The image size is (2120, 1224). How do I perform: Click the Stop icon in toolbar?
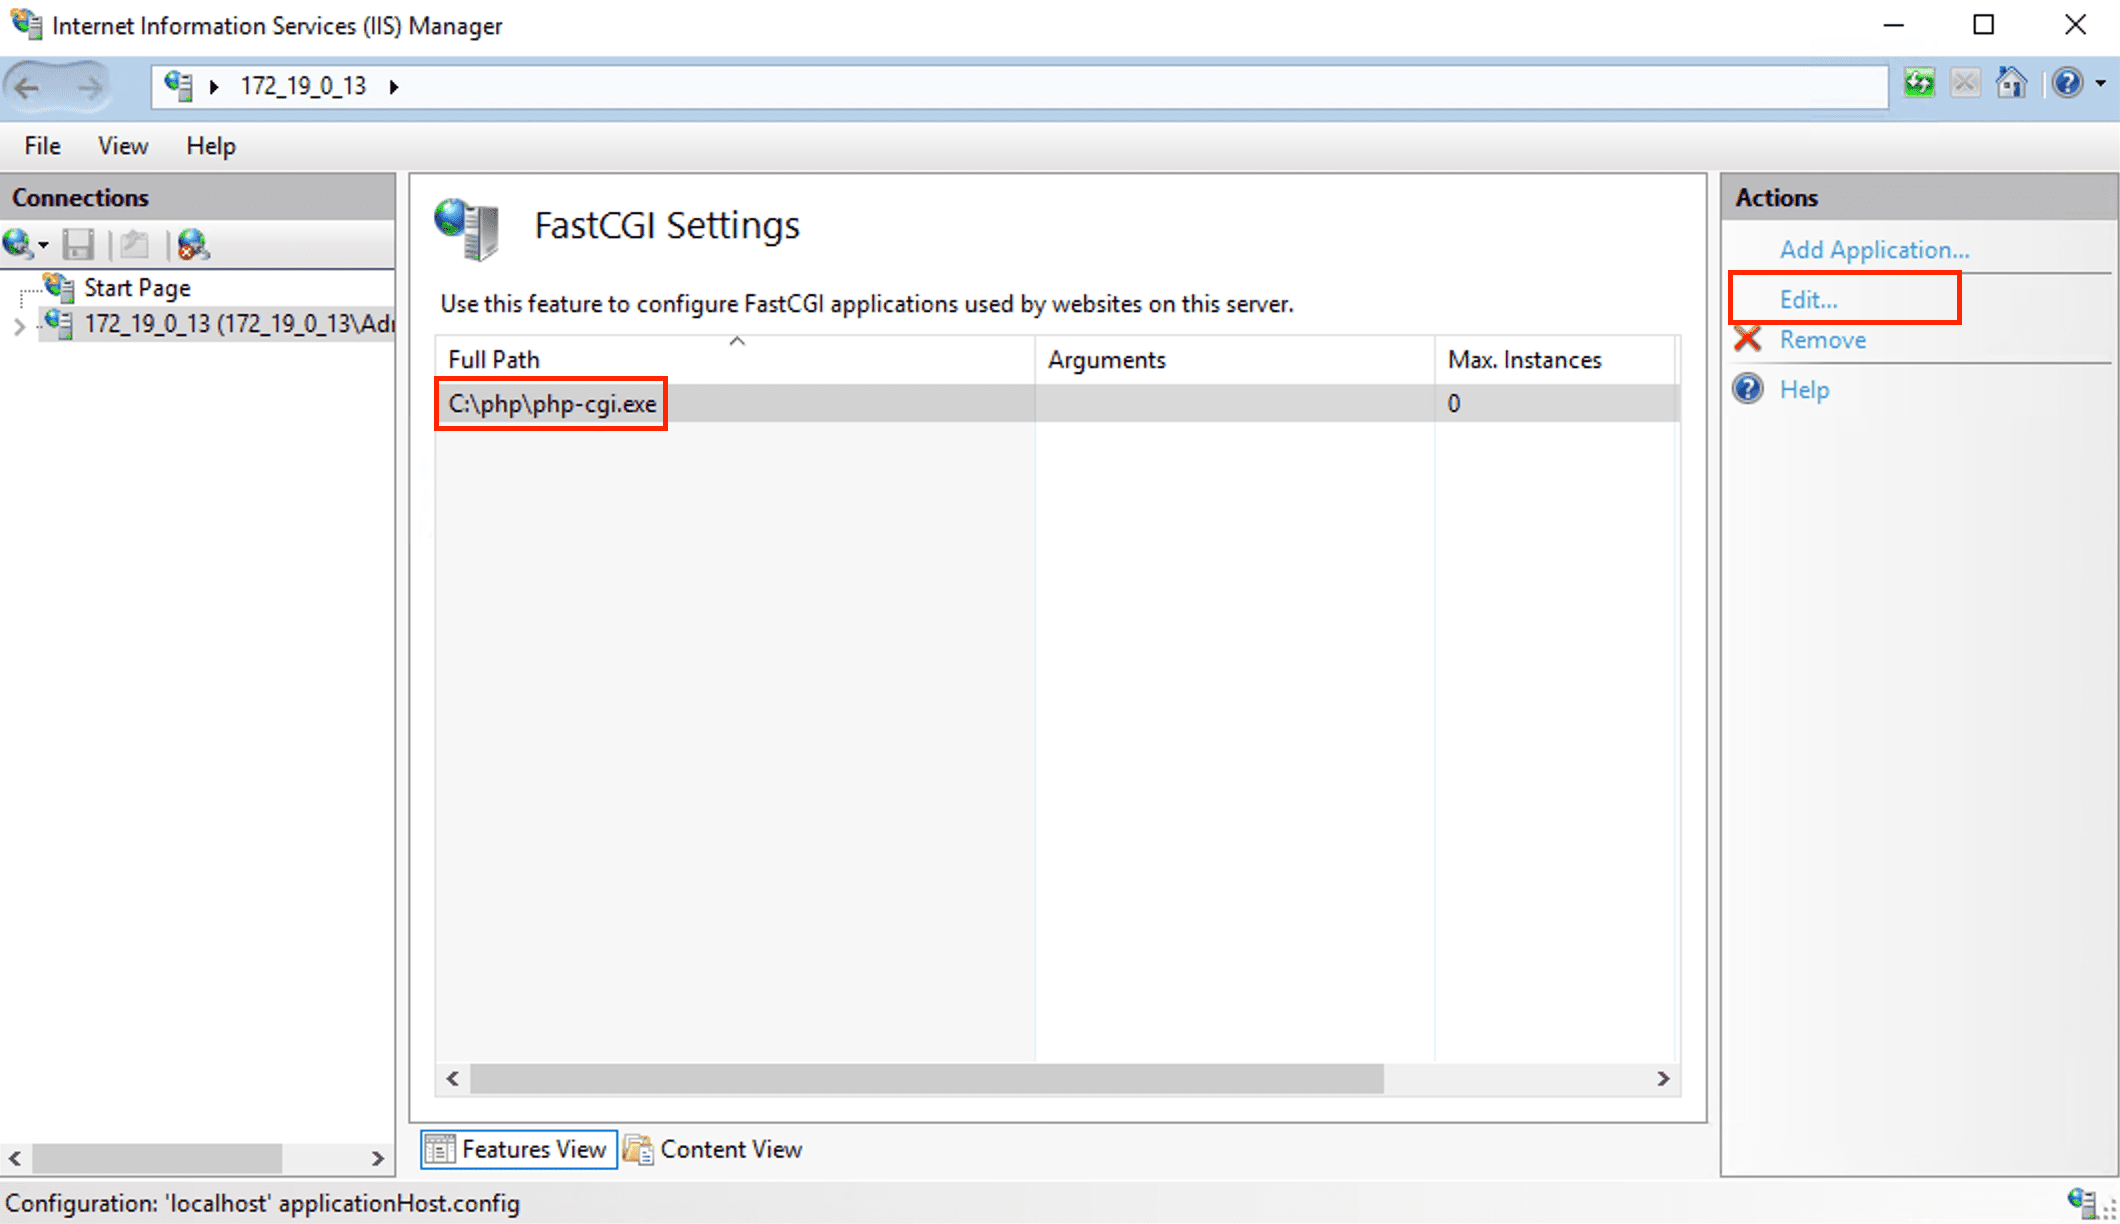(1965, 83)
